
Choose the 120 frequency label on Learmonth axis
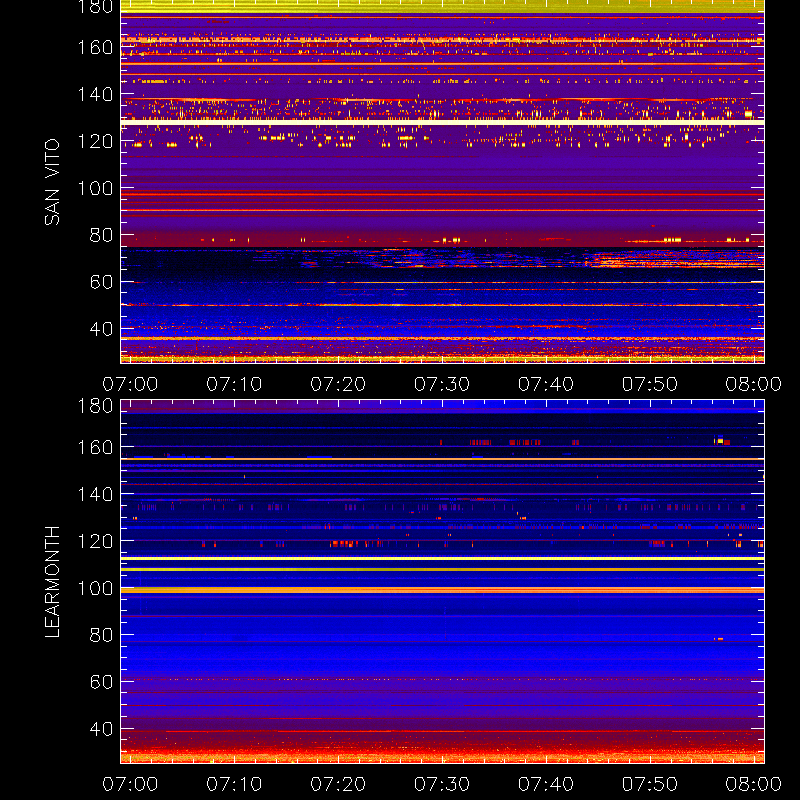coord(95,541)
